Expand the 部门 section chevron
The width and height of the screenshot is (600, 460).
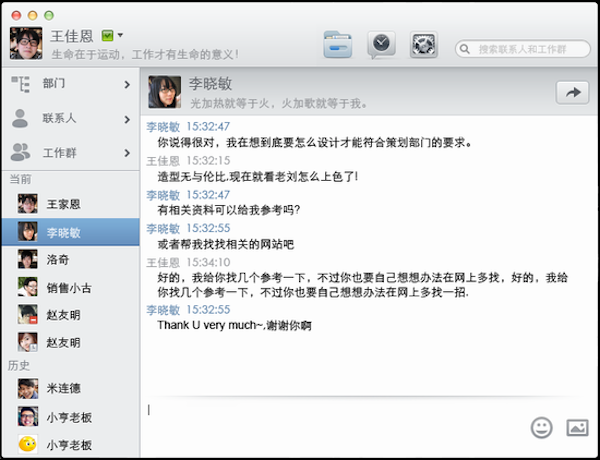pyautogui.click(x=127, y=85)
